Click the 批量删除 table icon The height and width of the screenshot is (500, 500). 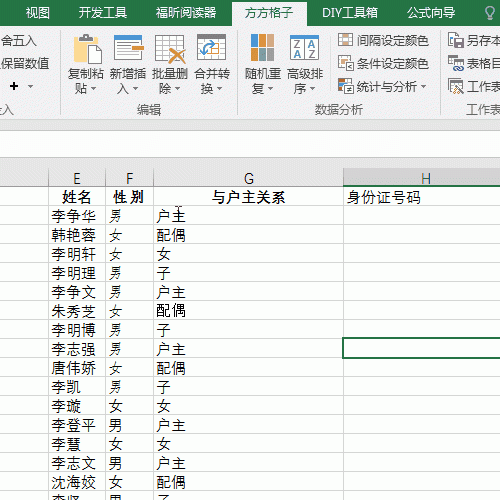(x=170, y=49)
